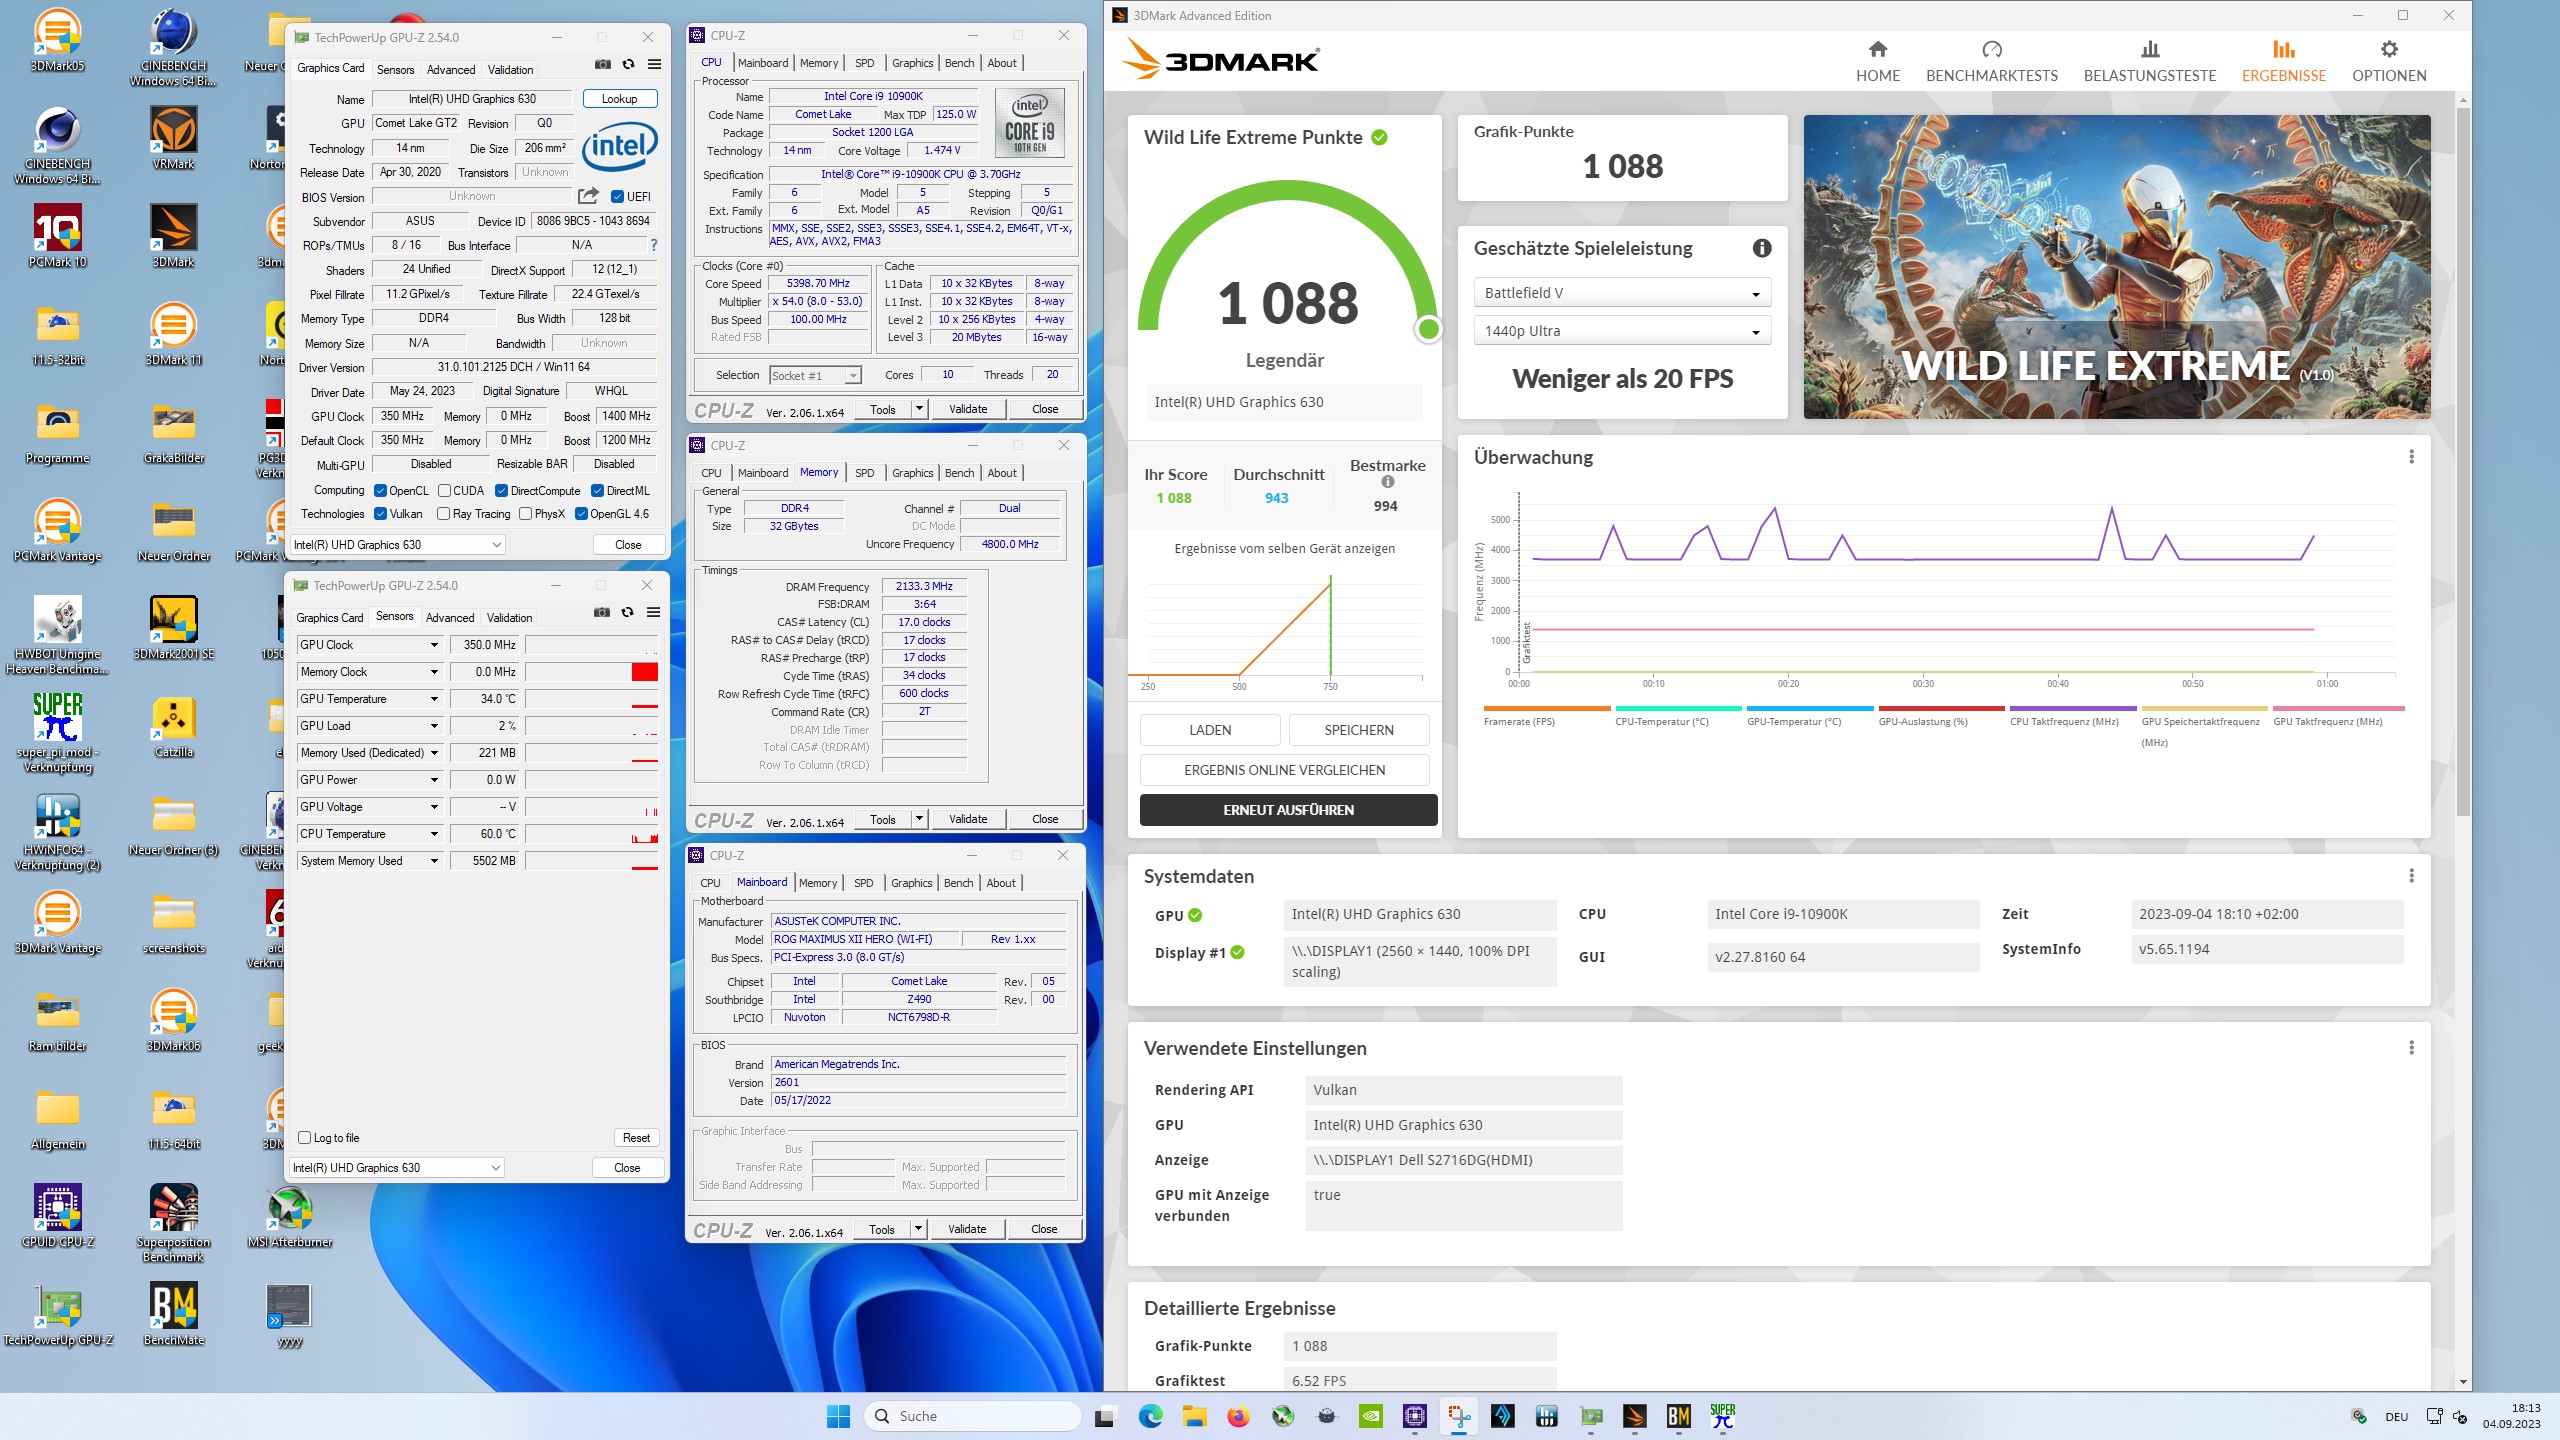Open File Explorer from the taskbar
Screen dimensions: 2560x1440
click(x=1194, y=1416)
